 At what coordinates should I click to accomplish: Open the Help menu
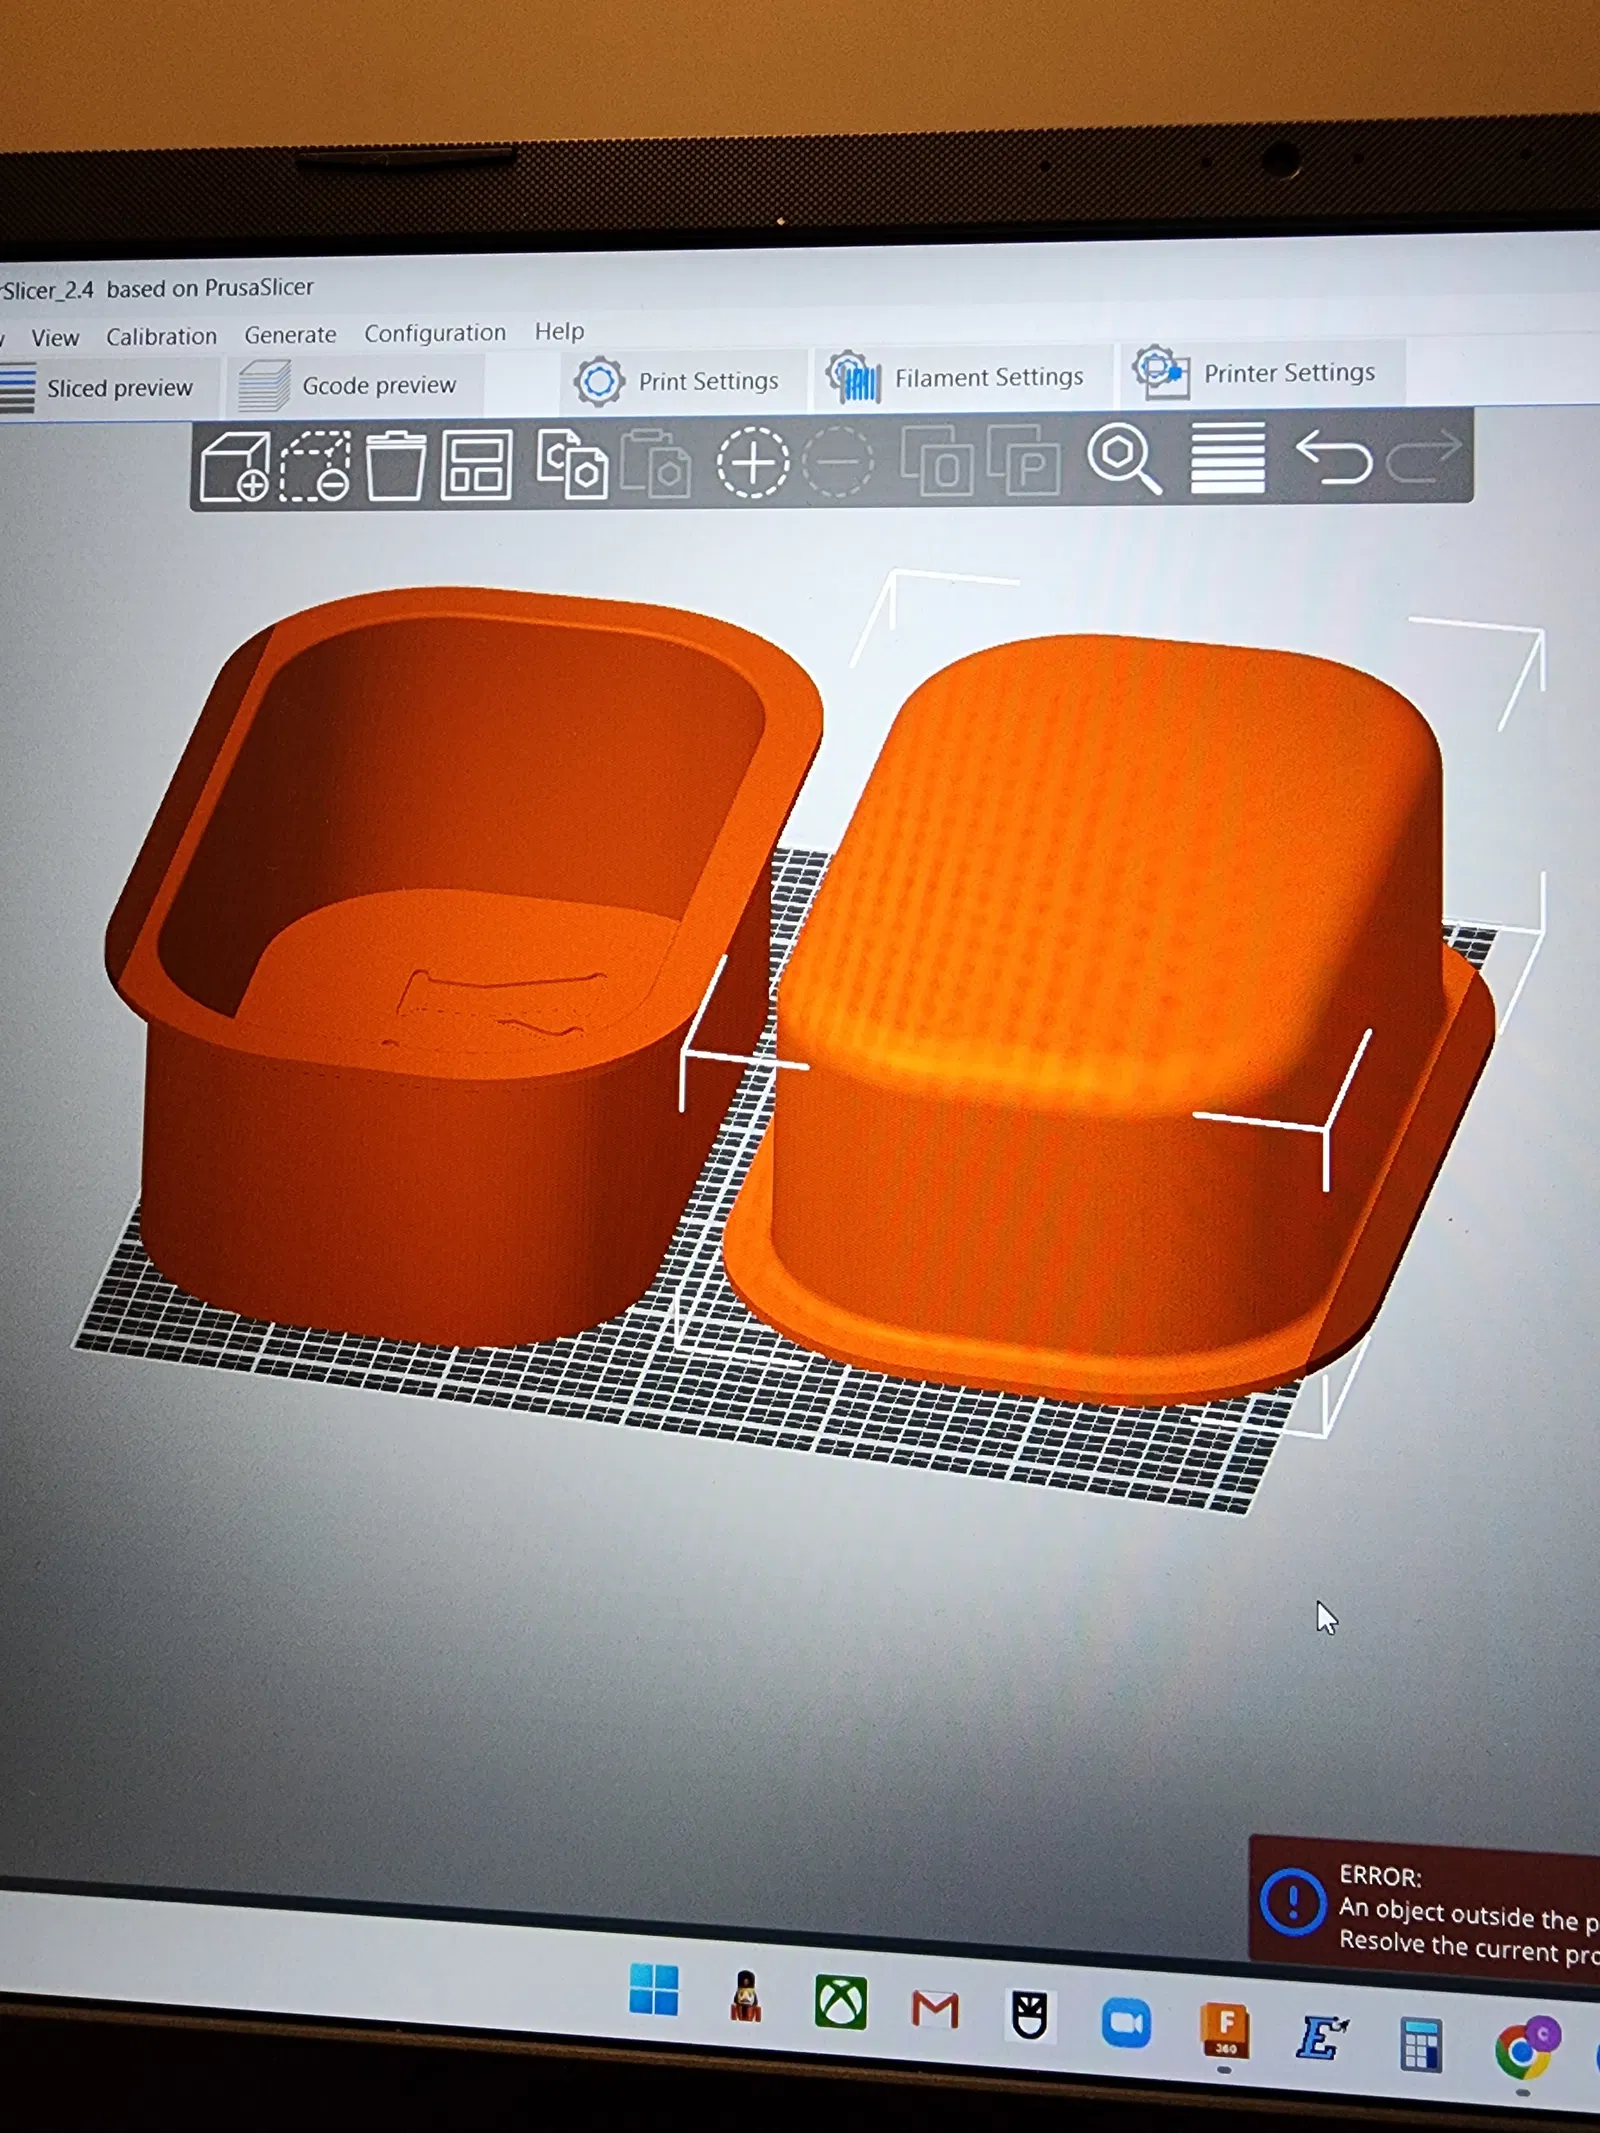click(559, 330)
